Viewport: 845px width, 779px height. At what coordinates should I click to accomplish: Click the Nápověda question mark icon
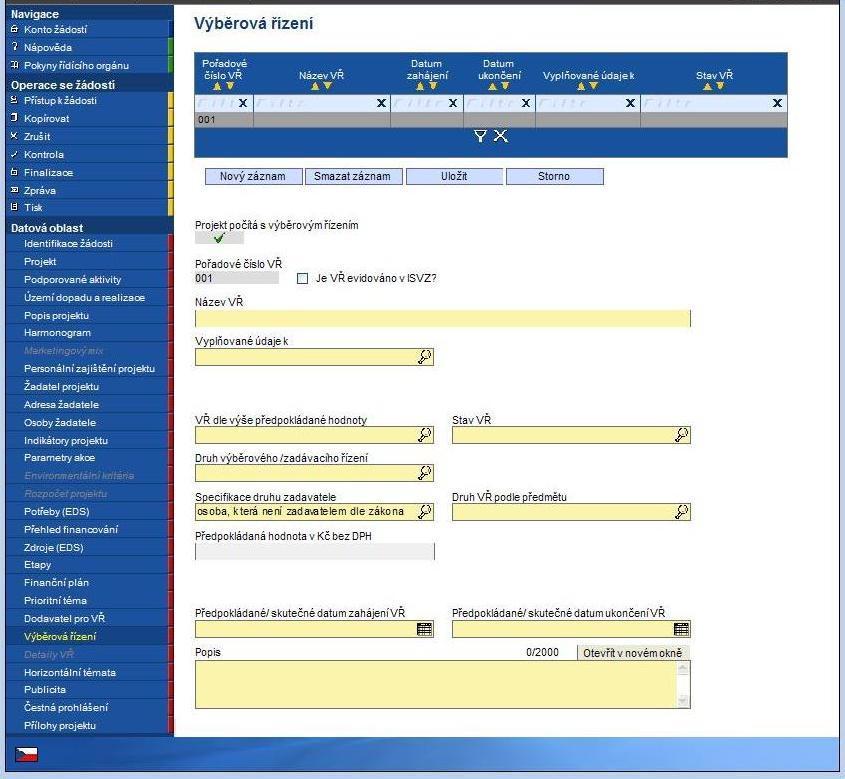pos(15,47)
